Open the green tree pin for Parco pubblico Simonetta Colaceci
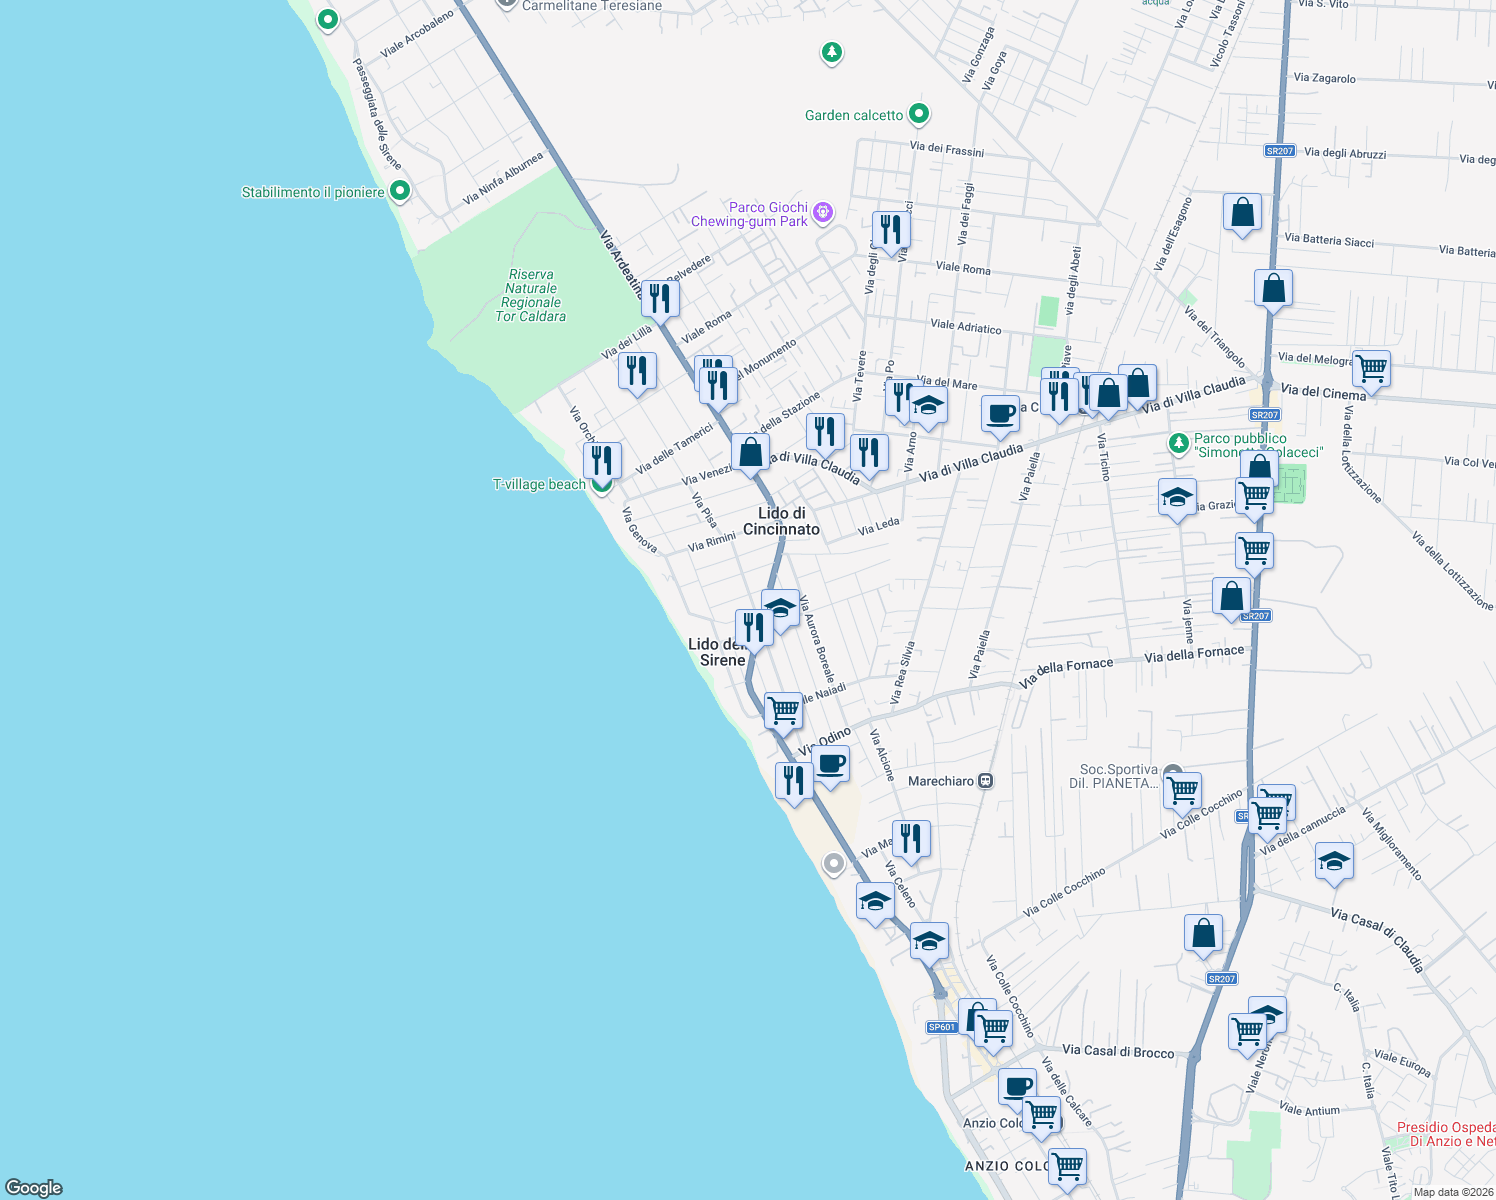 coord(1180,443)
